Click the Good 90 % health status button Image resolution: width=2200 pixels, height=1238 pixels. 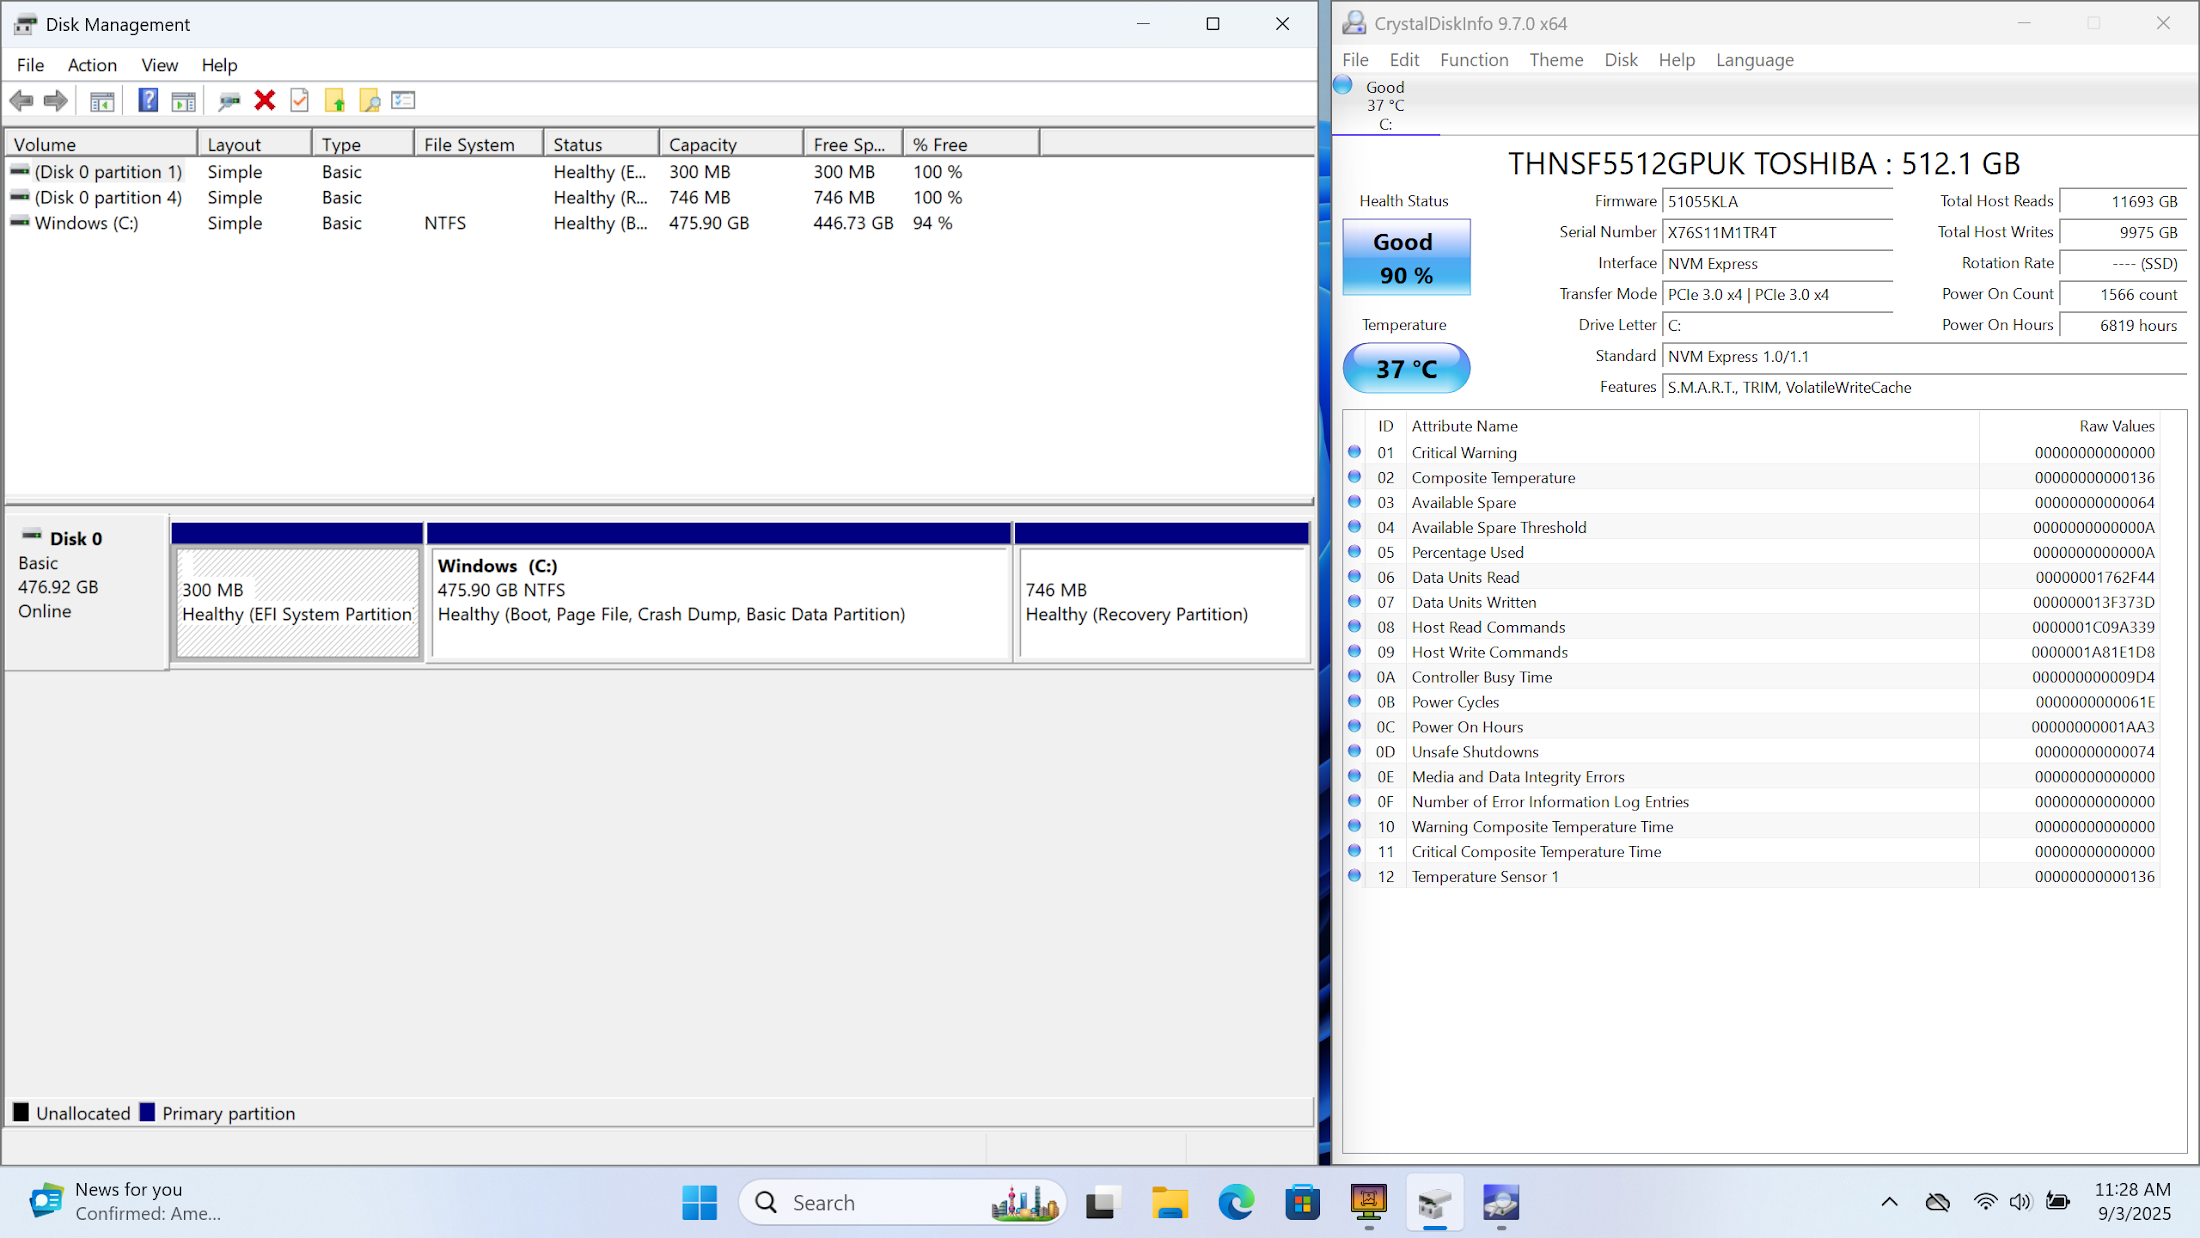coord(1406,257)
